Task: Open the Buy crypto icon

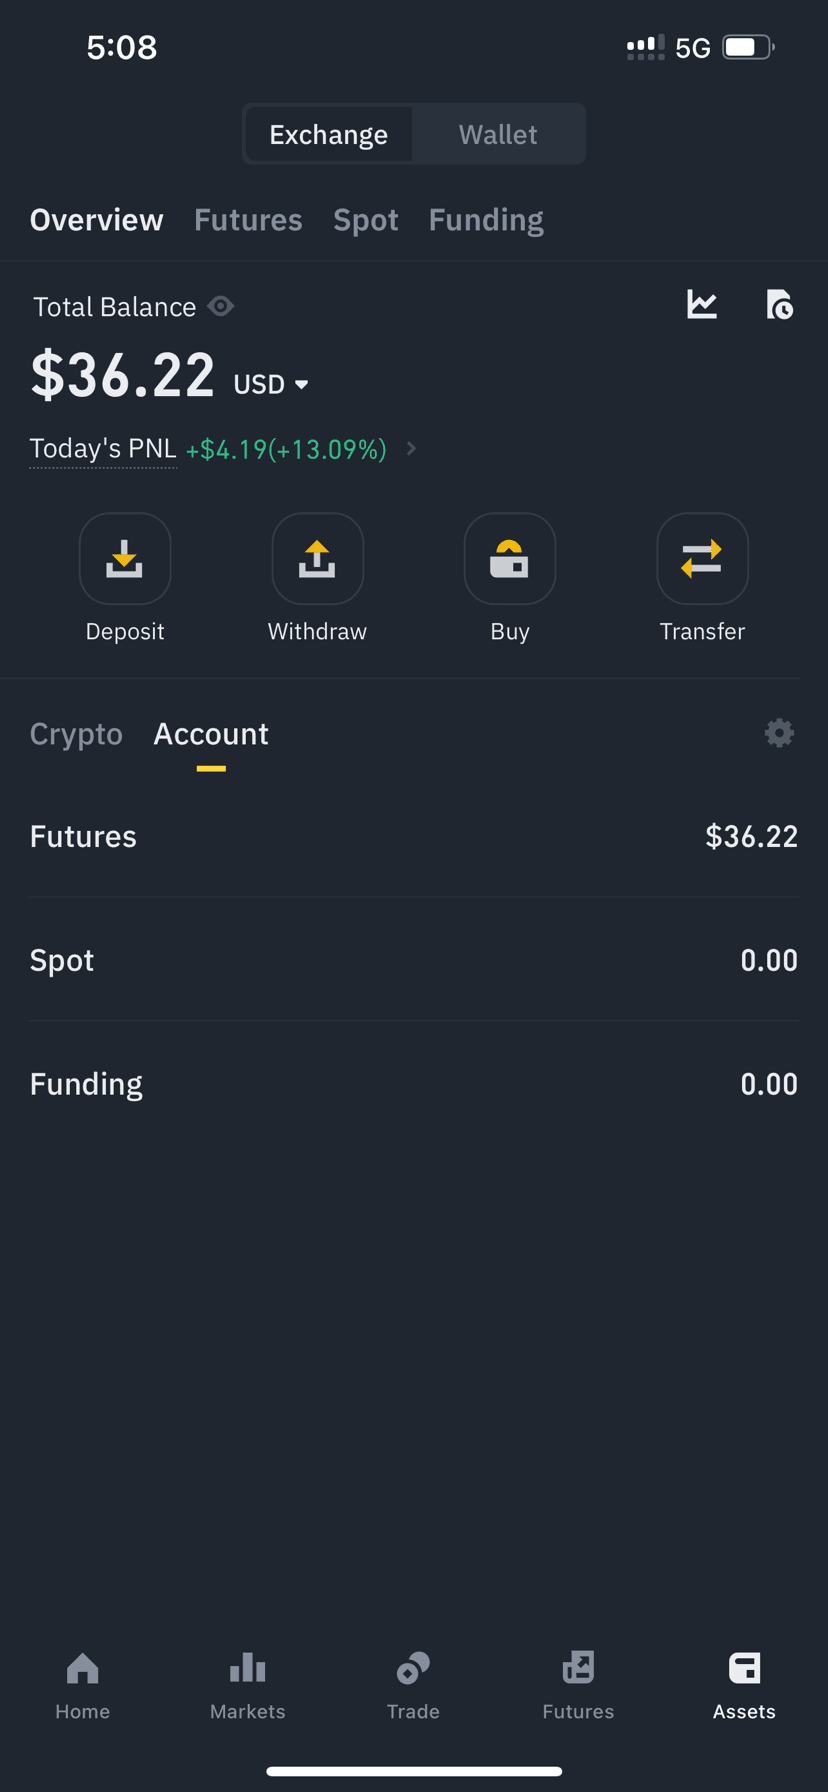Action: click(510, 558)
